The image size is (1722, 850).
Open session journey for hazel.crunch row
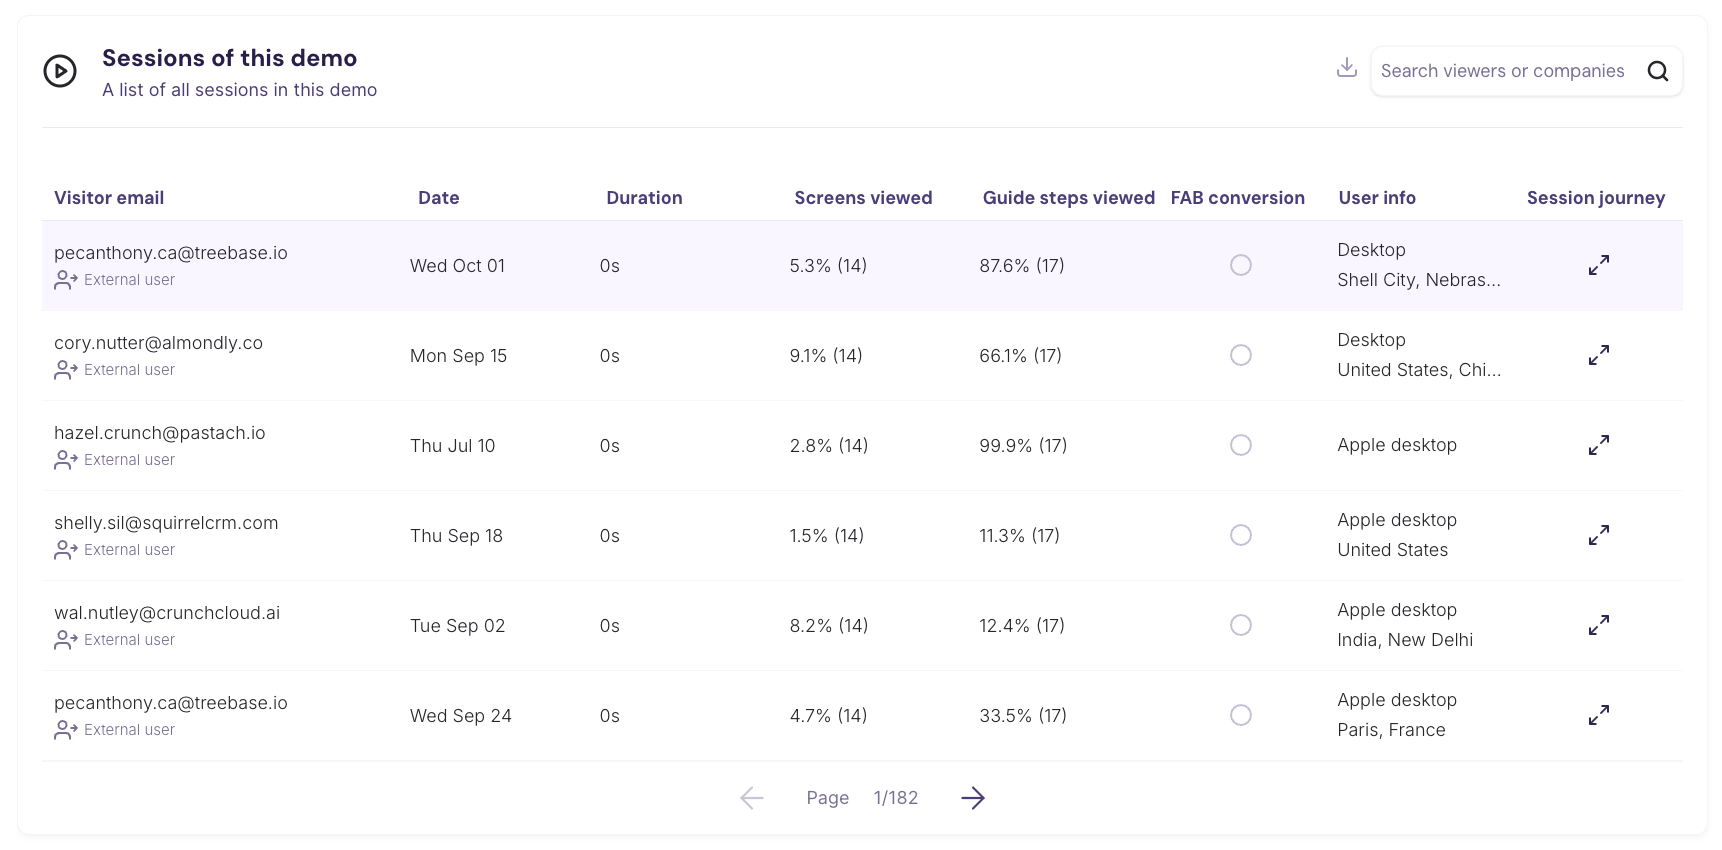[x=1598, y=445]
